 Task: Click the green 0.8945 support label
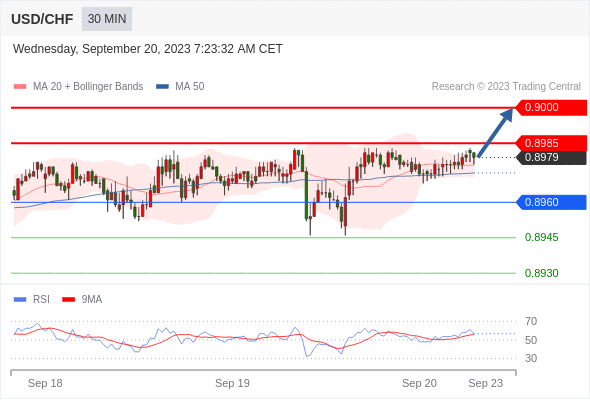point(541,237)
